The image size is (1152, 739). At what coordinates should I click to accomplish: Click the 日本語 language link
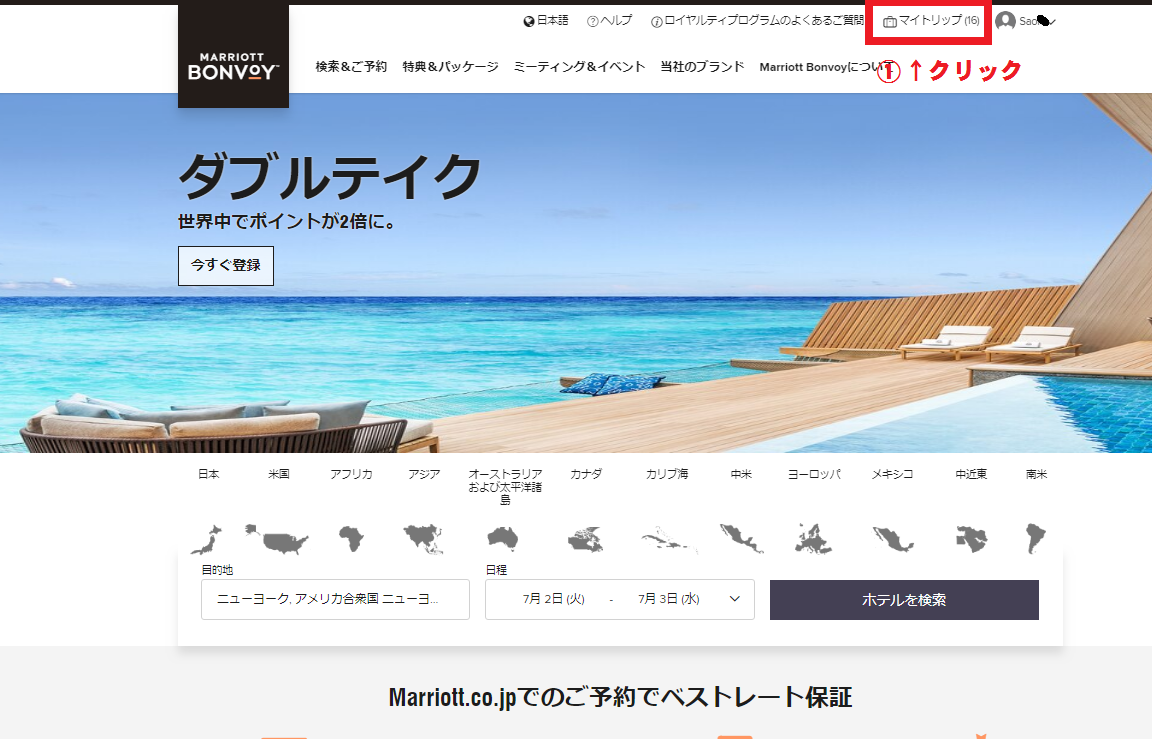(552, 21)
